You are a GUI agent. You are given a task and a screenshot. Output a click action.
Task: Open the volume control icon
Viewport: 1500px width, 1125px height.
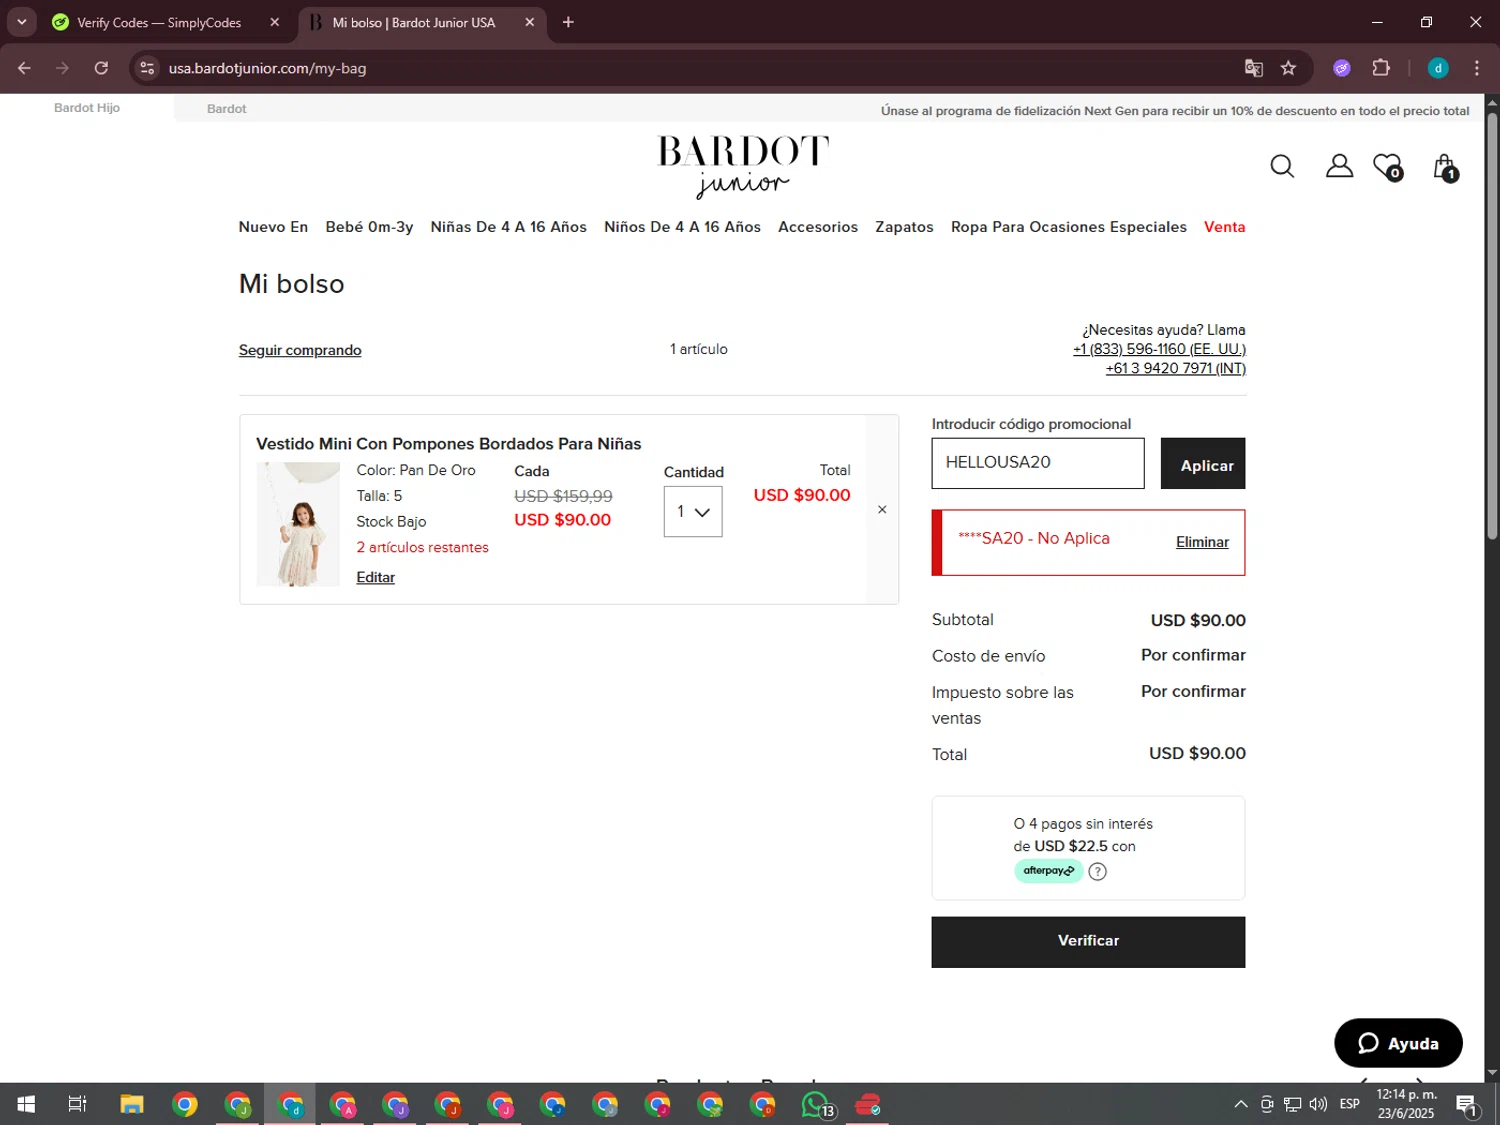tap(1318, 1104)
